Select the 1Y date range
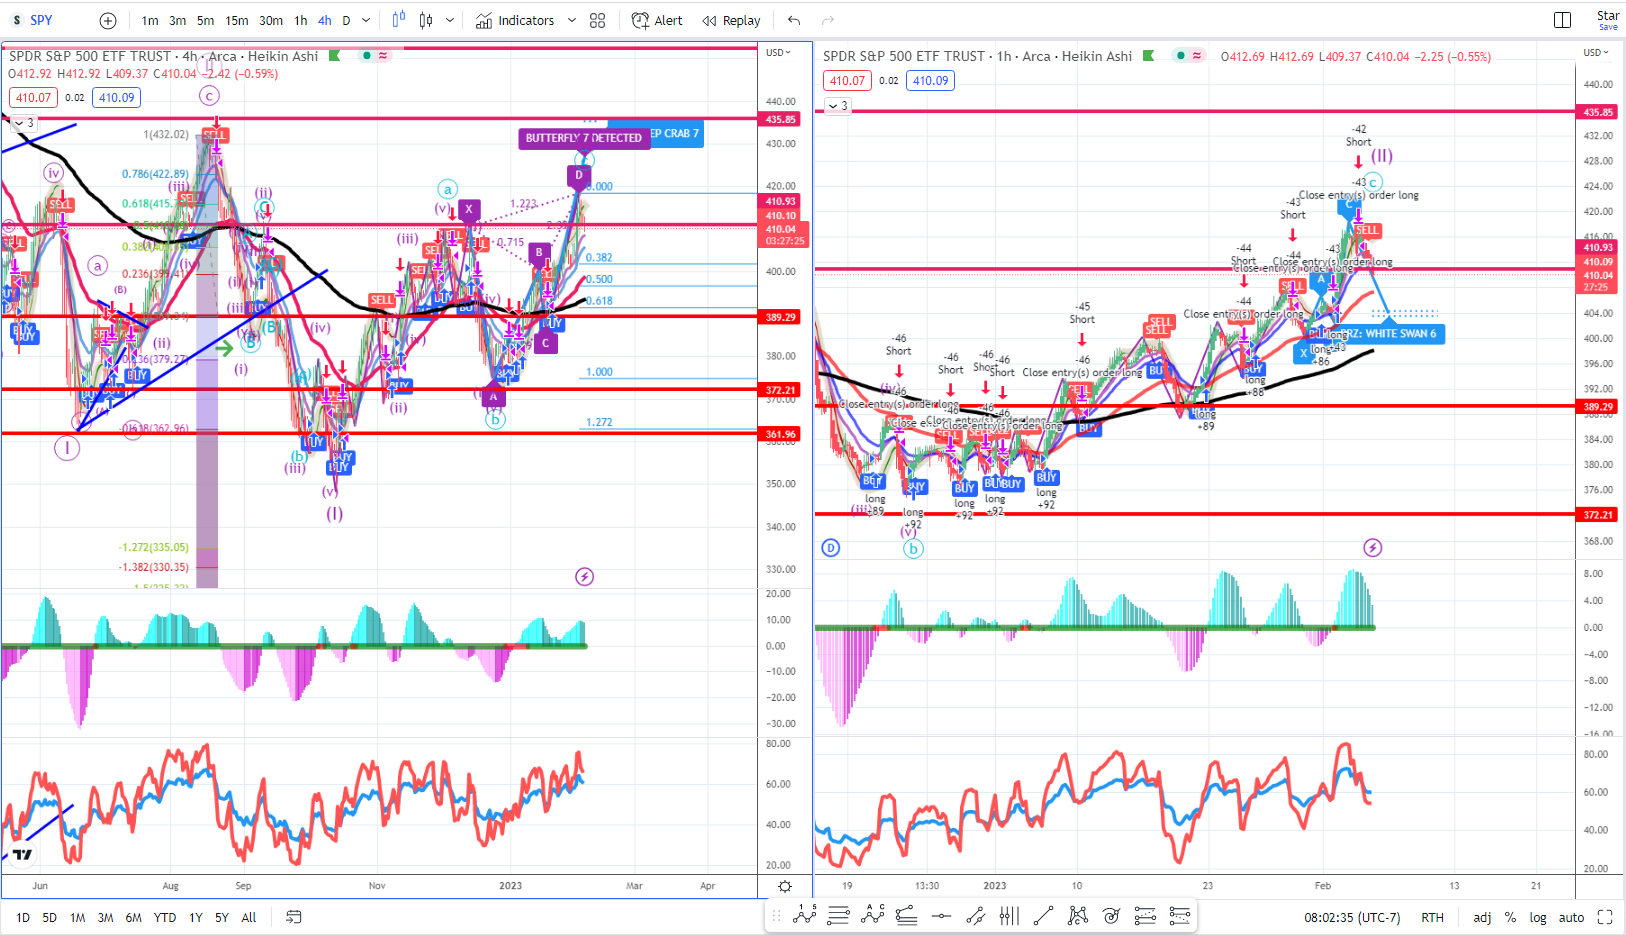 (x=196, y=917)
